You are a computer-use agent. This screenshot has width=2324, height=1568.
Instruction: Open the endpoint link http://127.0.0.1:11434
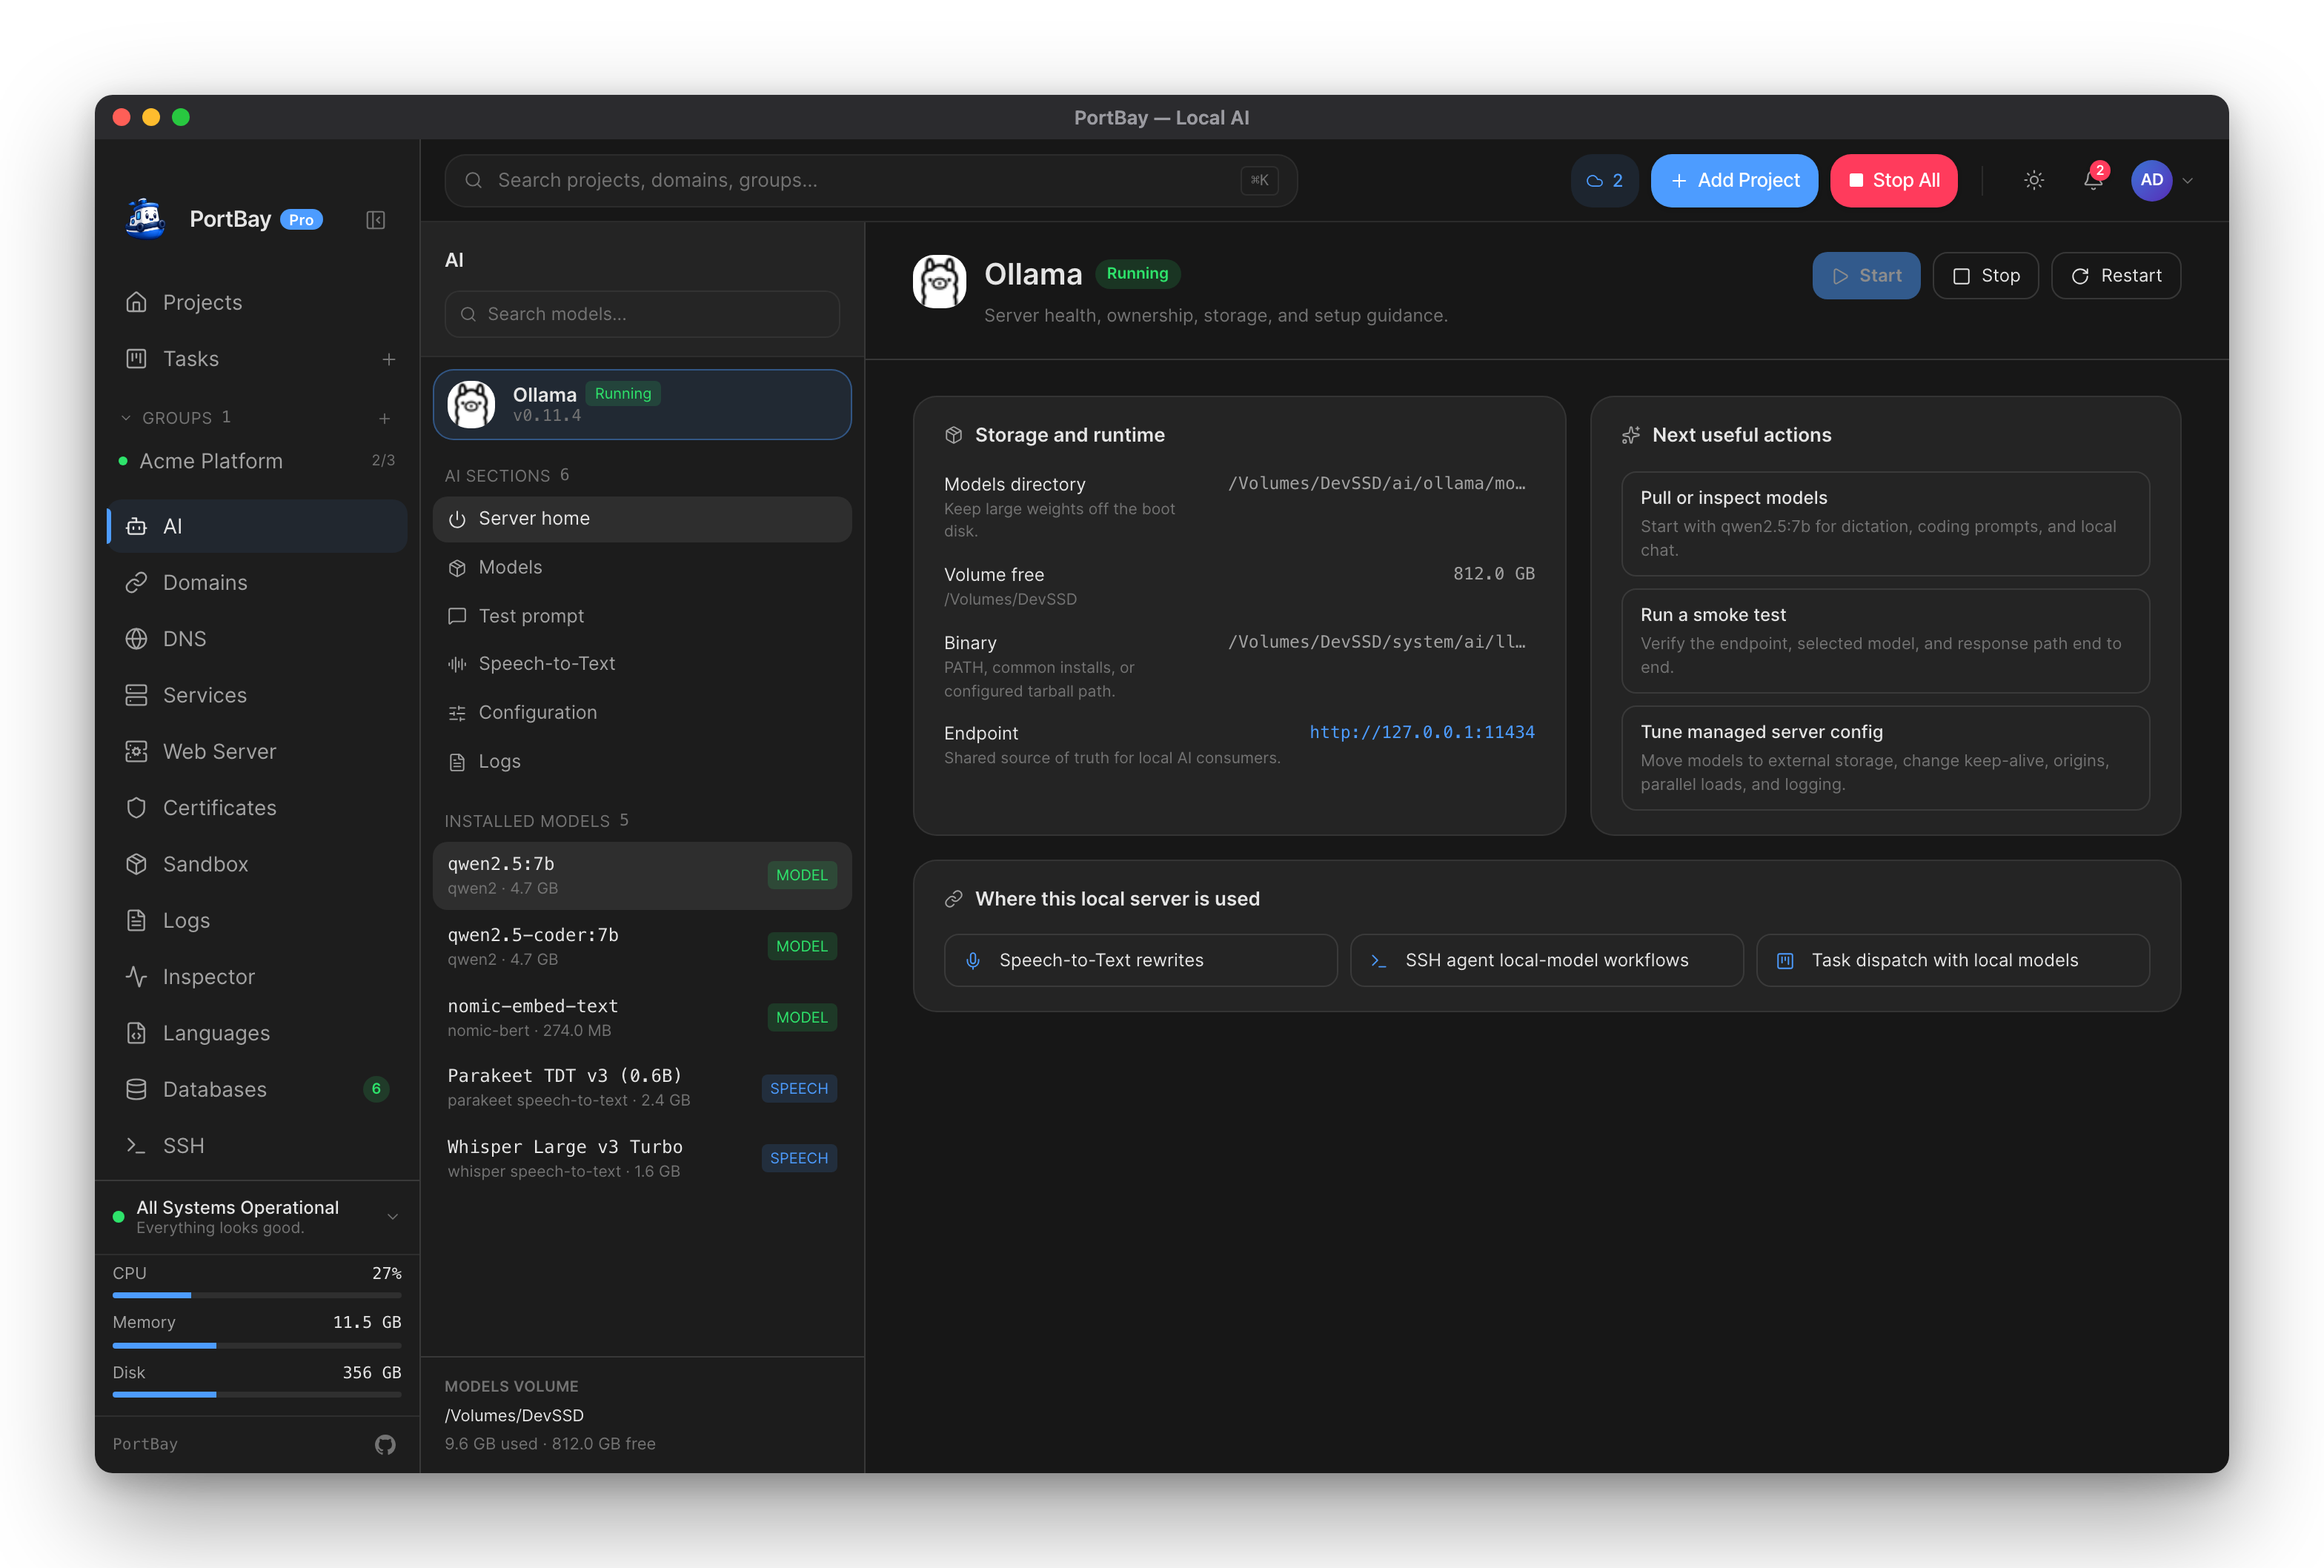1421,732
